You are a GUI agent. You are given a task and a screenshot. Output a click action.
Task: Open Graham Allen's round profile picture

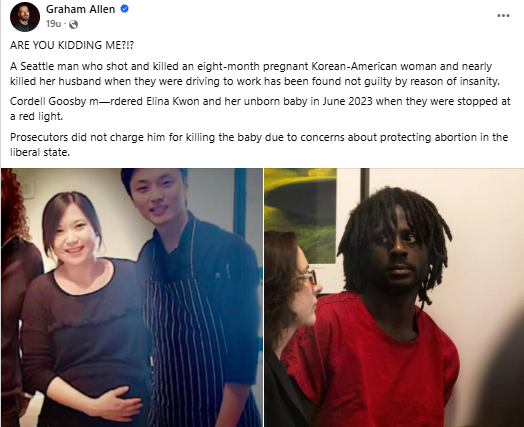click(25, 17)
